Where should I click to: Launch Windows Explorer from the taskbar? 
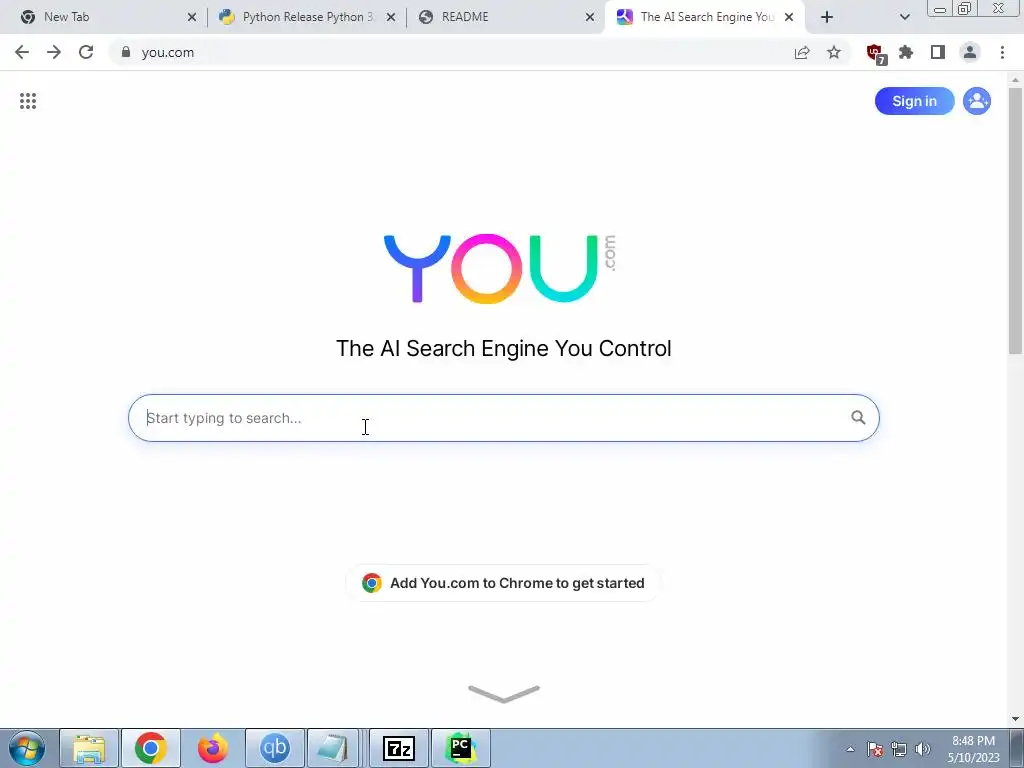pos(89,748)
